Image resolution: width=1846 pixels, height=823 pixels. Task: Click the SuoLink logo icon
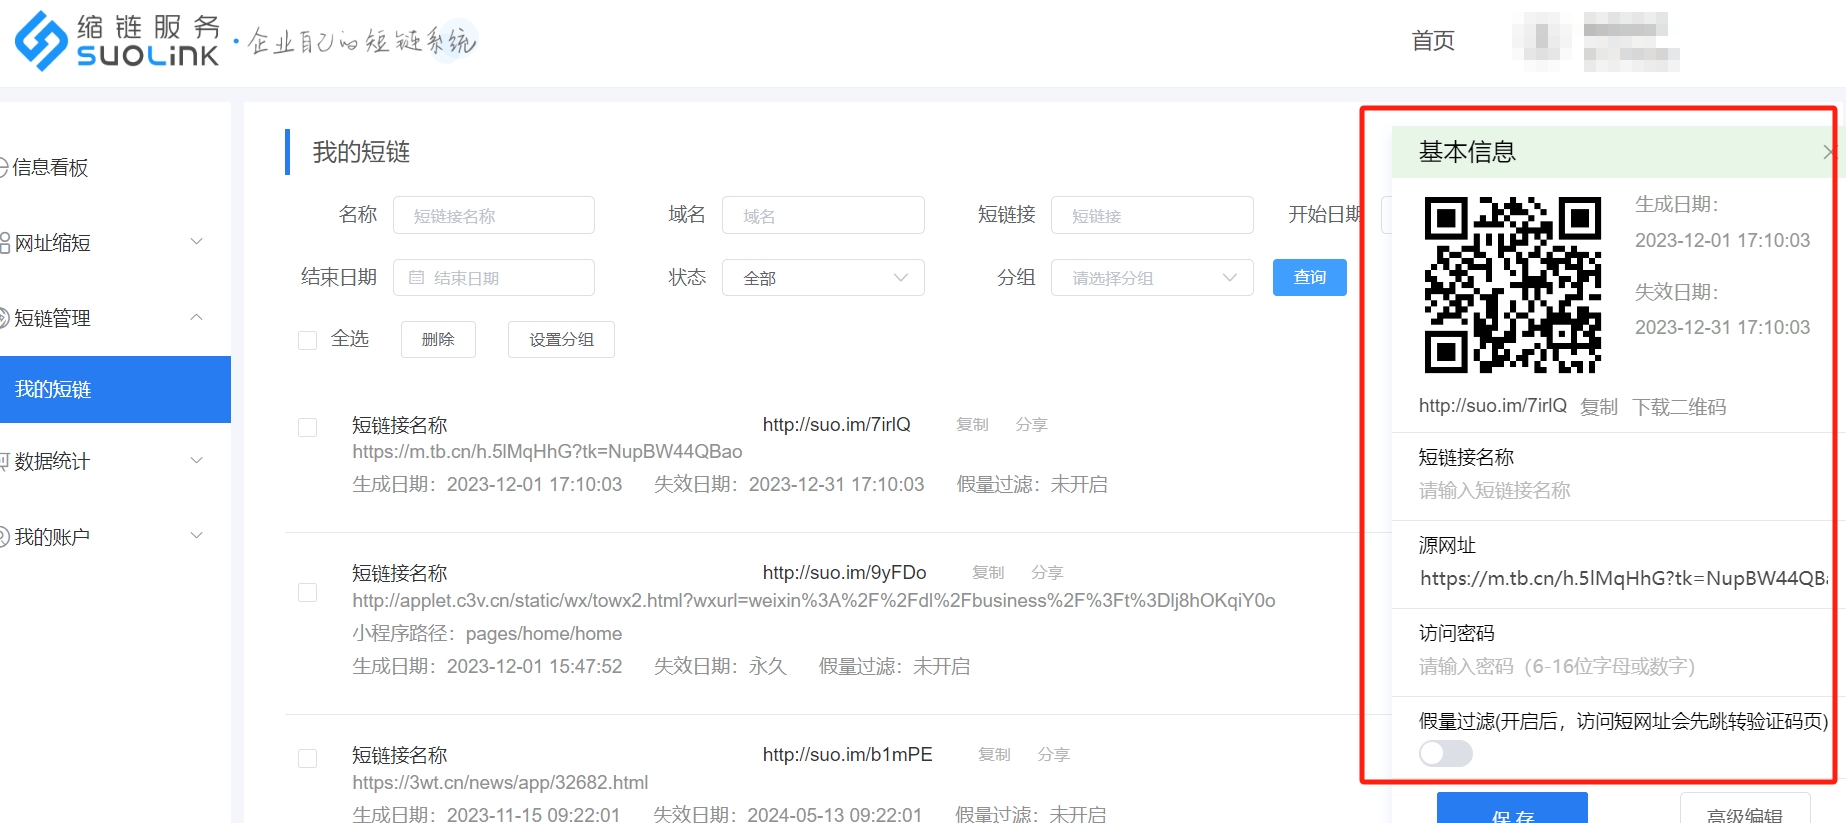(41, 41)
